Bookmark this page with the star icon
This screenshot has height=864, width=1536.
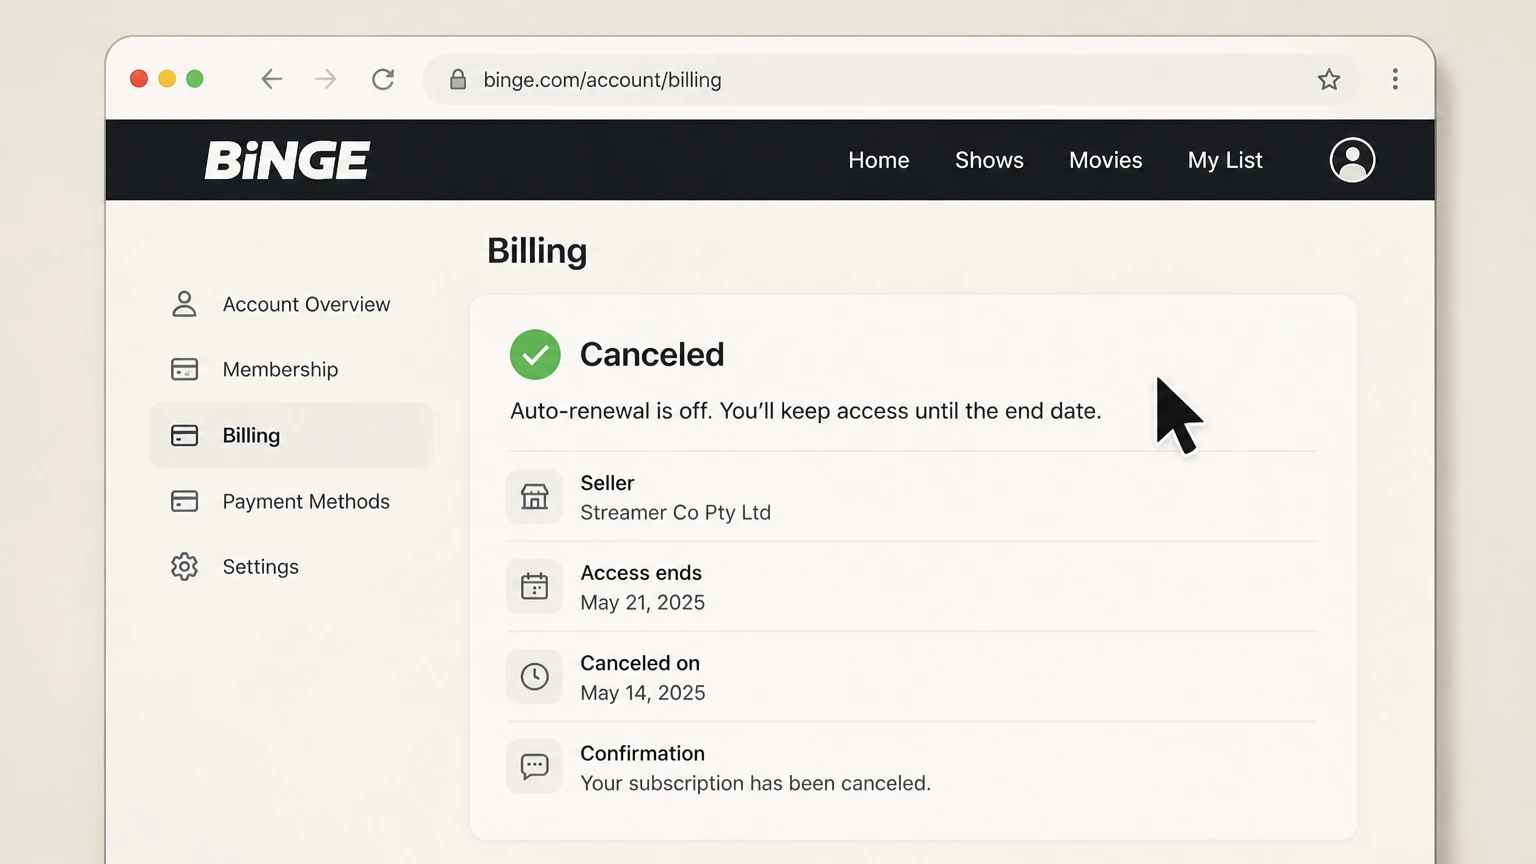pyautogui.click(x=1328, y=79)
